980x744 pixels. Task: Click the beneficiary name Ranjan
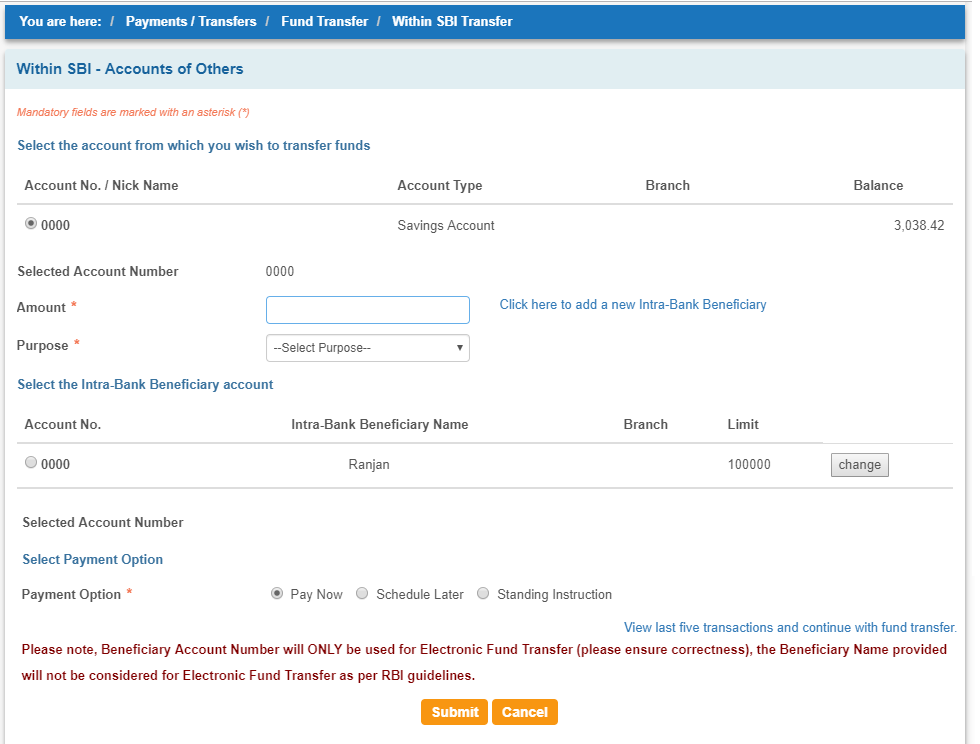(369, 465)
